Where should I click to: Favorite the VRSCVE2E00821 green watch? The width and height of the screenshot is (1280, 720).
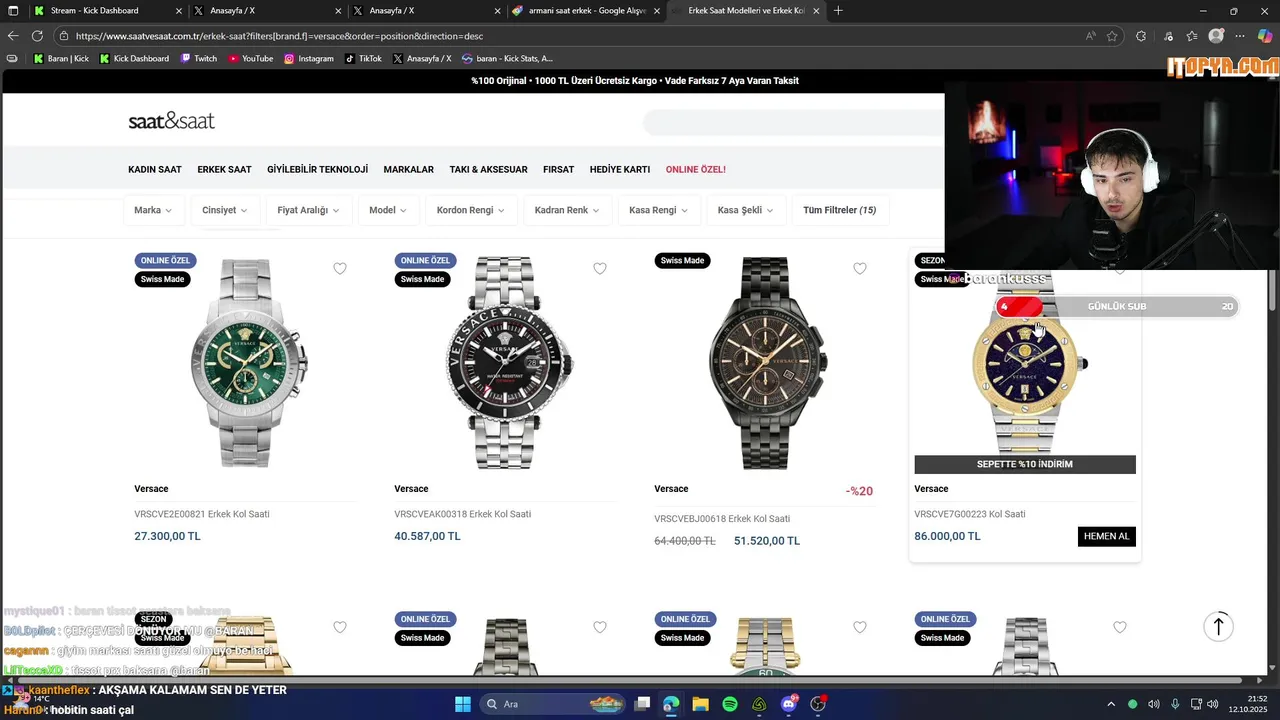340,268
